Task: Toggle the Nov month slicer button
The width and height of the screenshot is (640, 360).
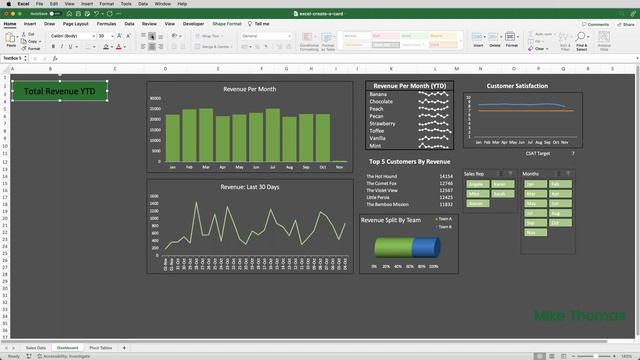Action: click(536, 233)
